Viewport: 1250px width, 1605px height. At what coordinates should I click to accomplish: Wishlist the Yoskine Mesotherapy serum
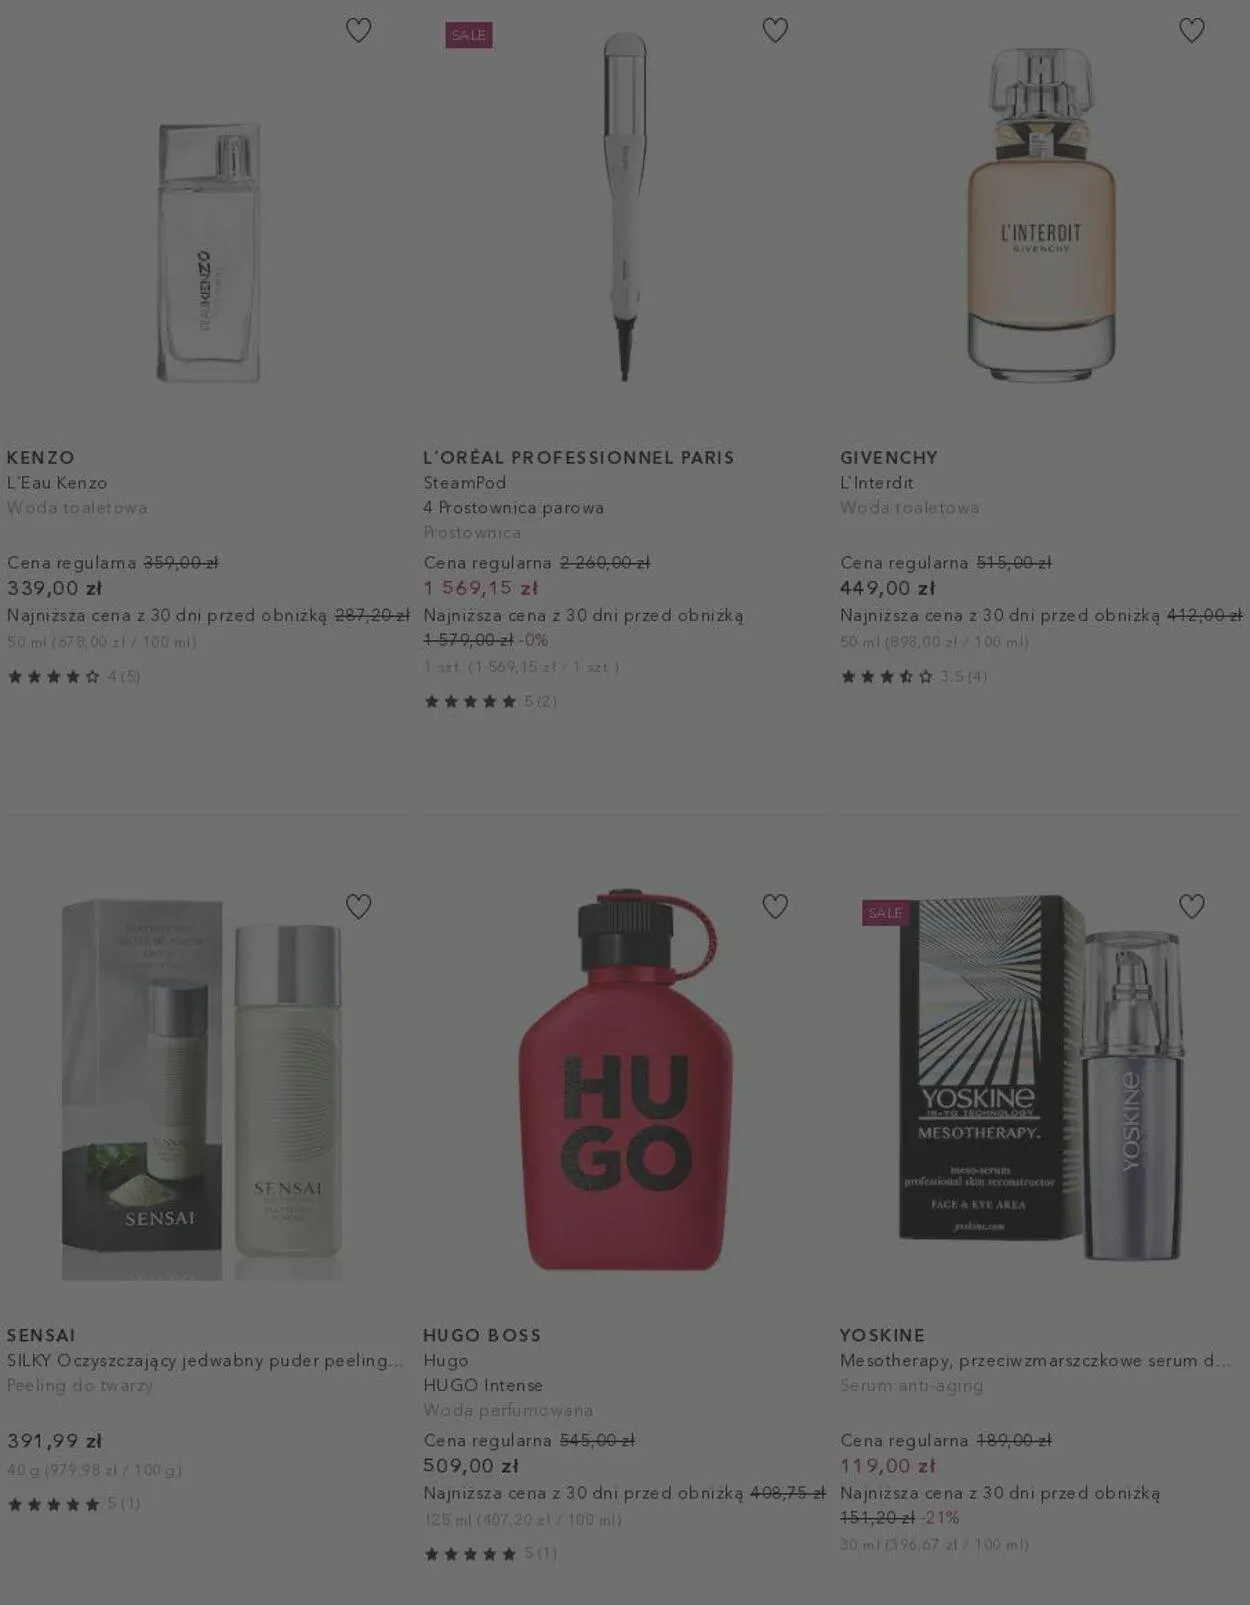(1192, 907)
